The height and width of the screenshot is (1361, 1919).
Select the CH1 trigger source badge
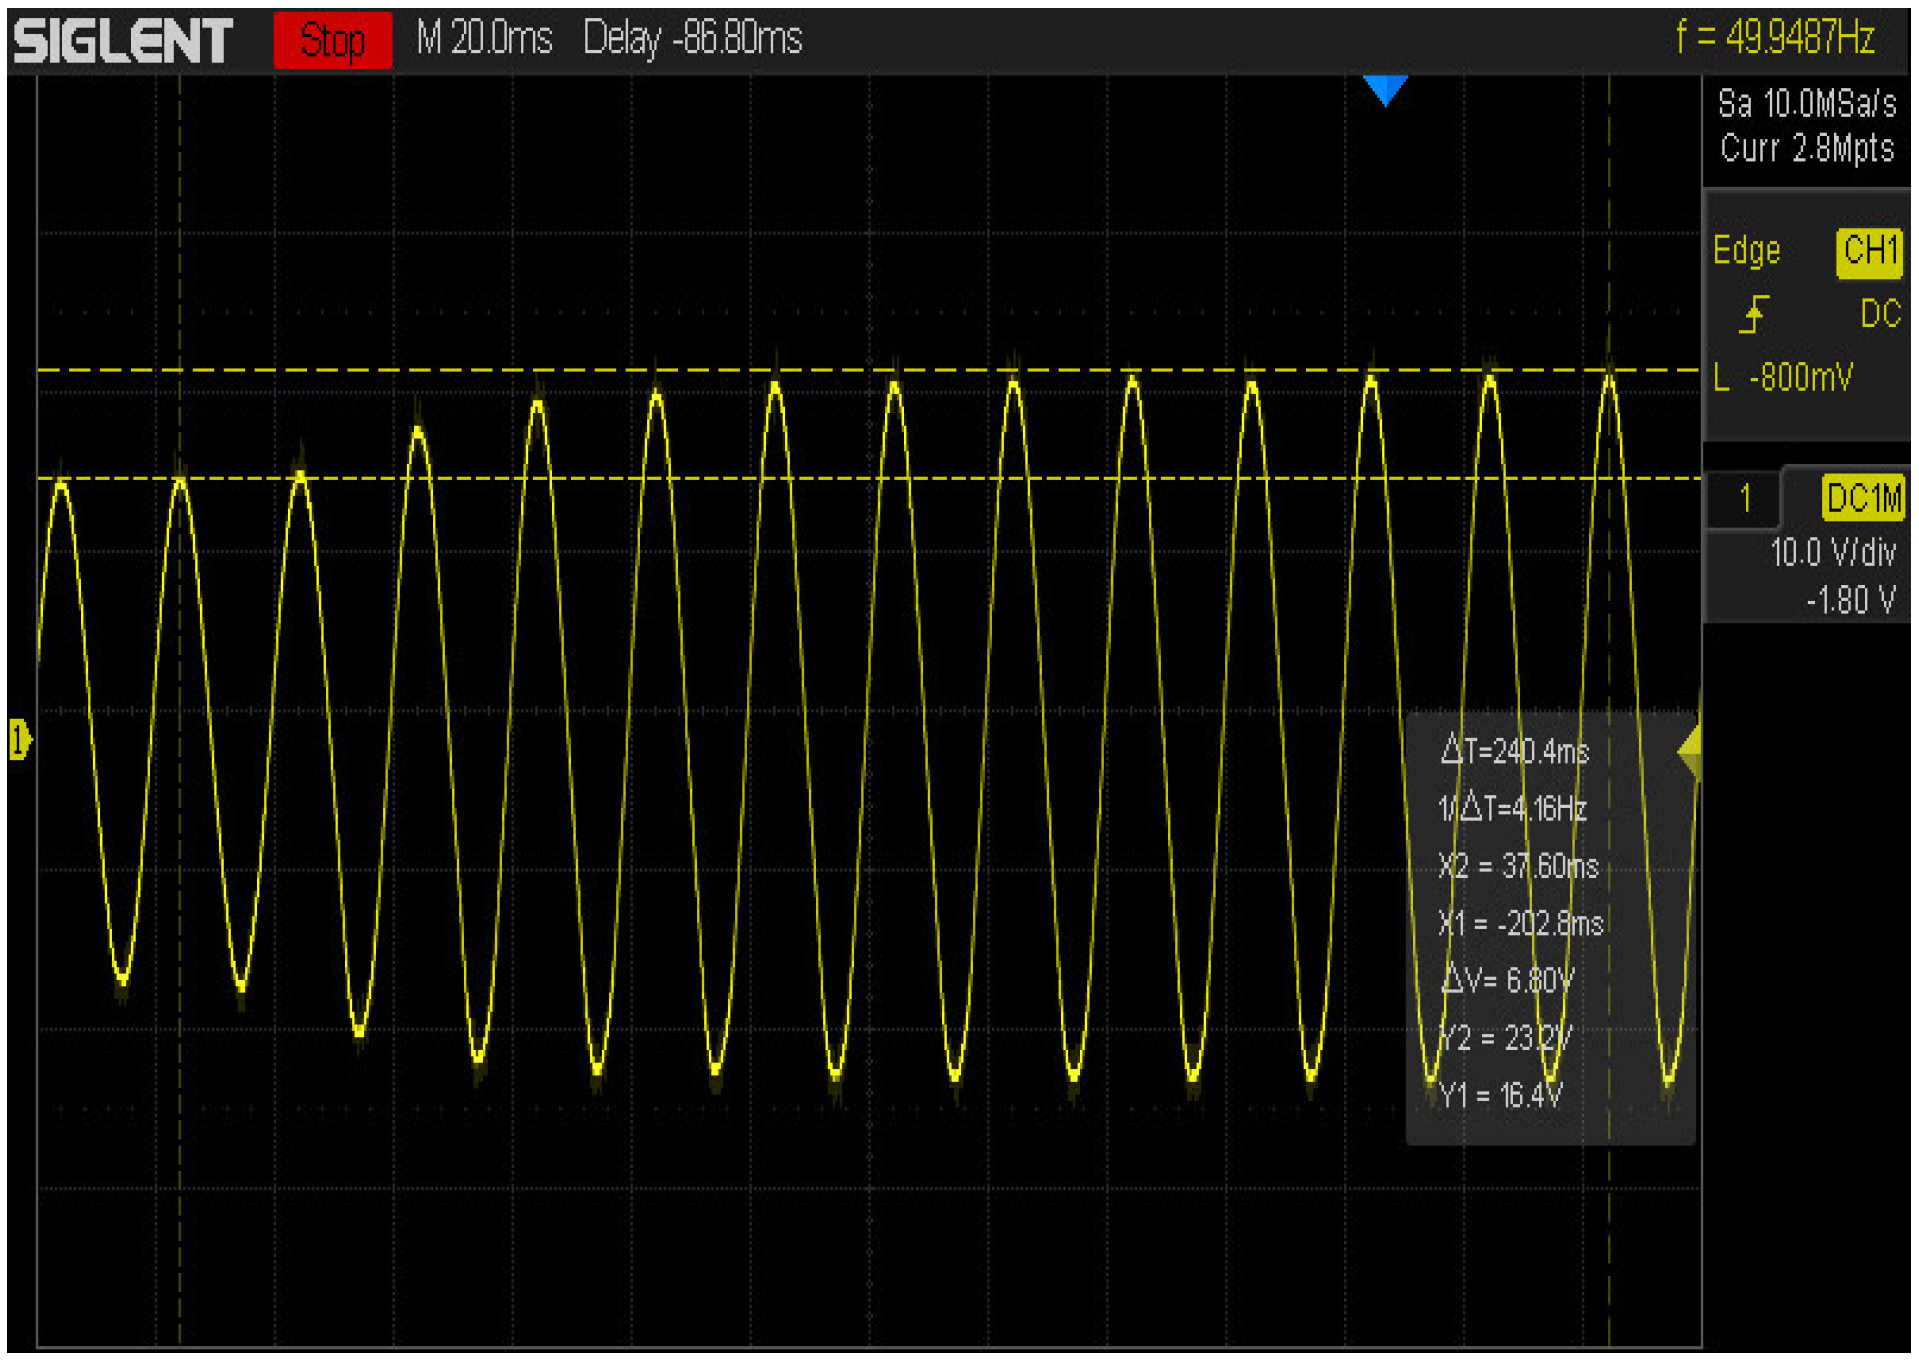click(1868, 251)
